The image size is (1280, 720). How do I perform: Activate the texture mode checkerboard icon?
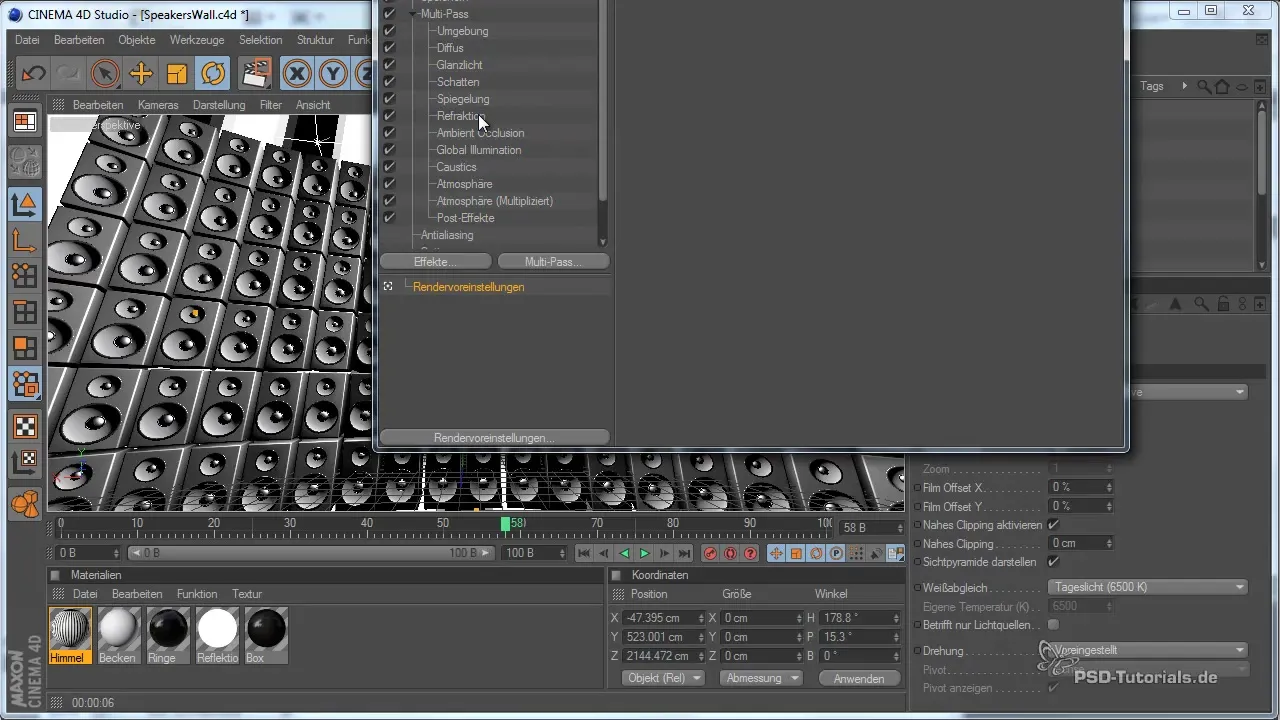(x=25, y=426)
